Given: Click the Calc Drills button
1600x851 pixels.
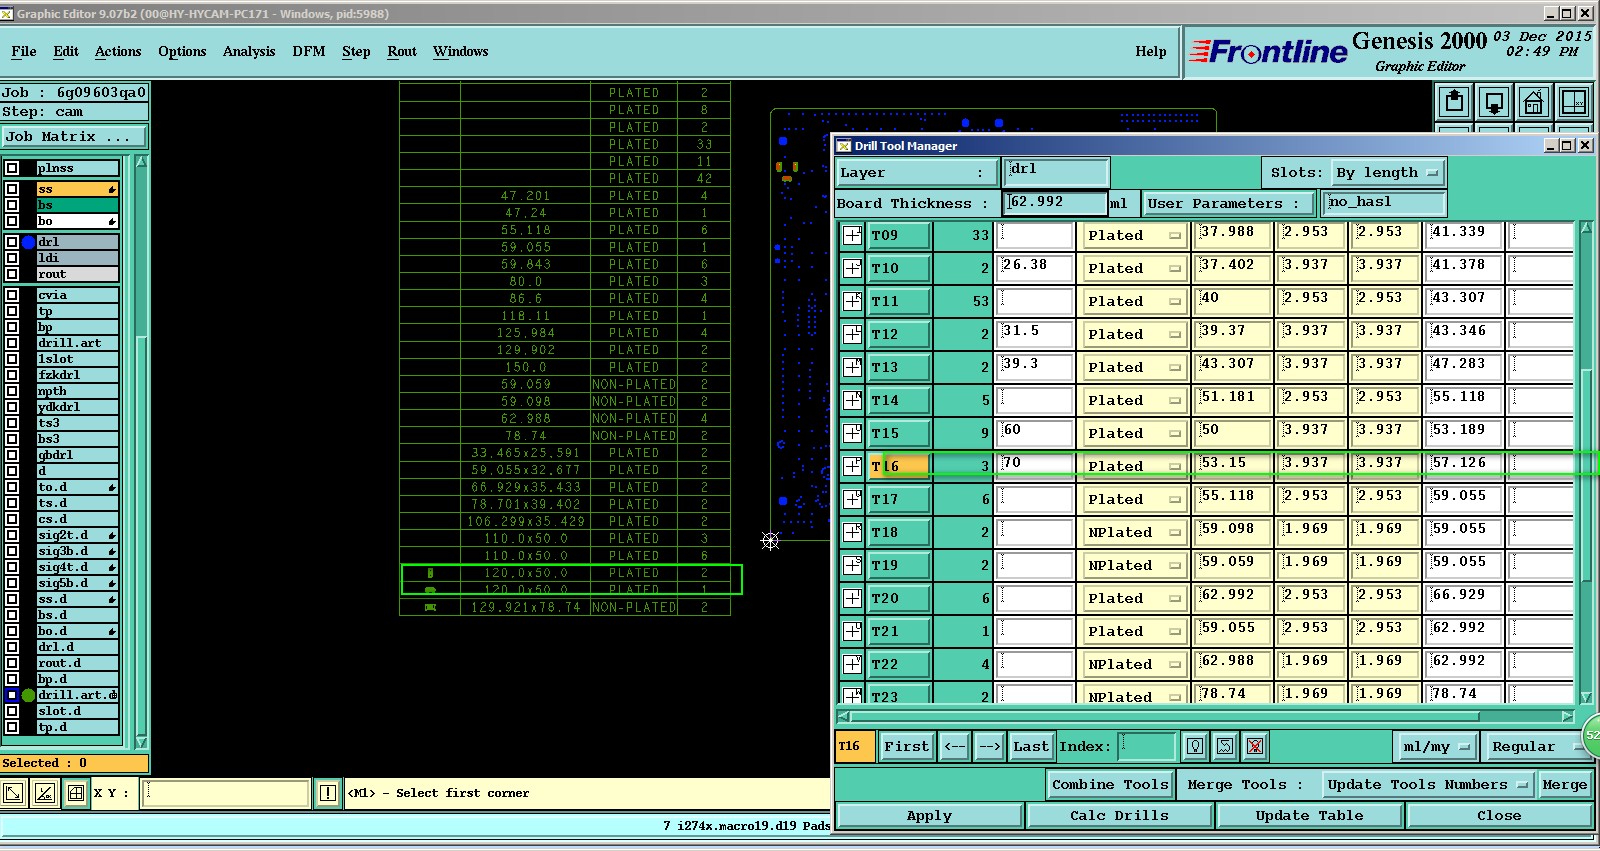Looking at the screenshot, I should [x=1119, y=816].
